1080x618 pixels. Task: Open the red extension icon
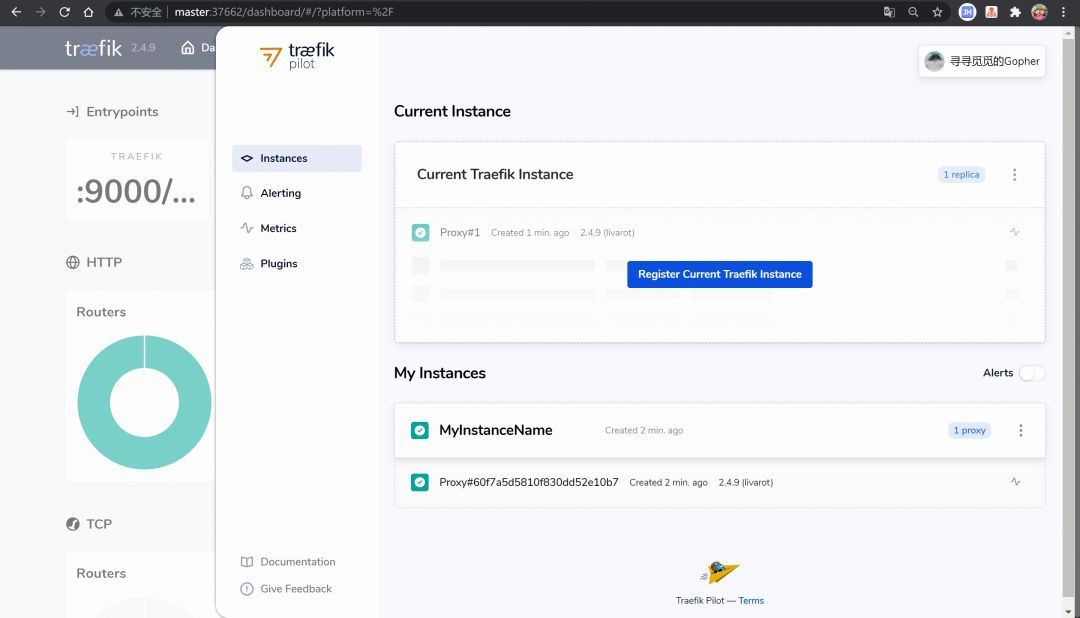point(991,12)
